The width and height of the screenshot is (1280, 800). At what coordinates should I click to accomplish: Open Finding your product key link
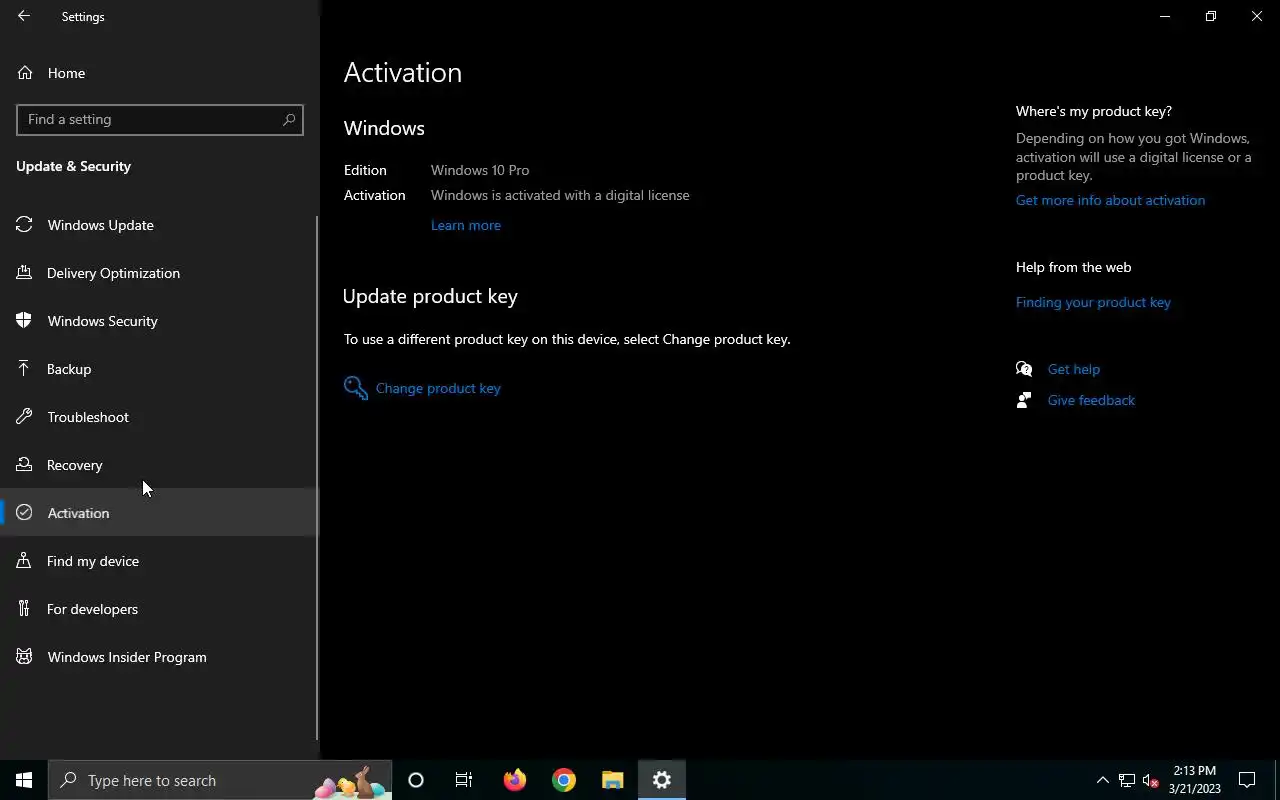(x=1093, y=302)
